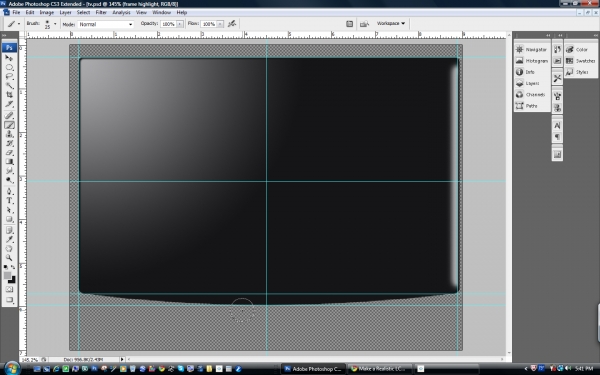Select the Elliptical Marquee tool

point(9,67)
